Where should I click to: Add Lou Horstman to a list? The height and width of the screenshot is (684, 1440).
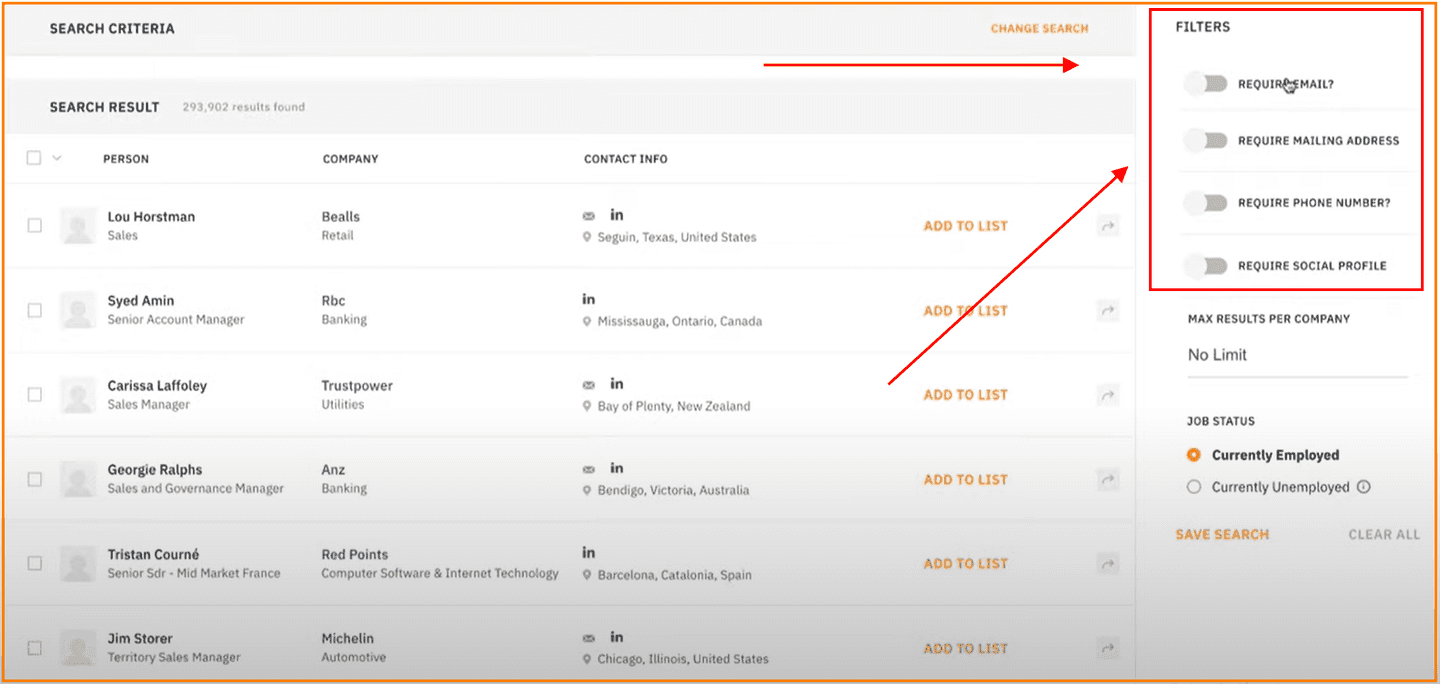point(965,225)
